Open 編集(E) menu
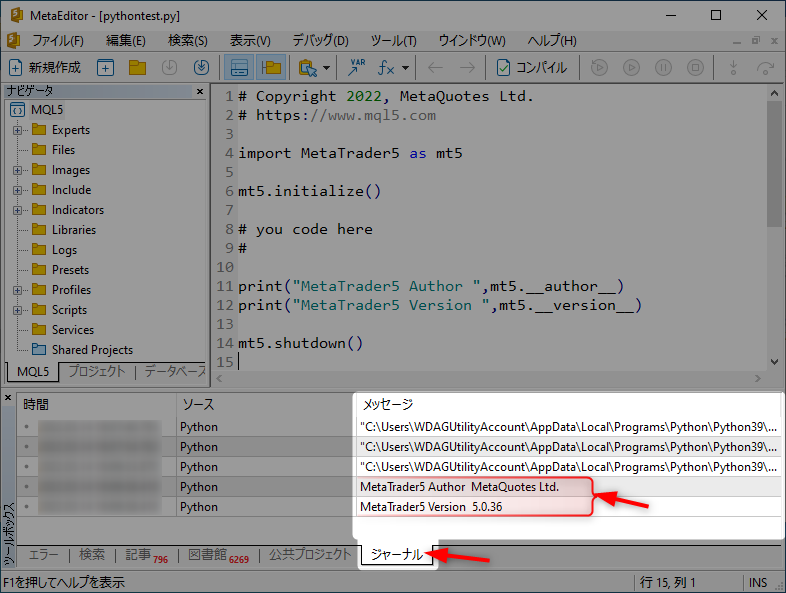 (x=126, y=41)
